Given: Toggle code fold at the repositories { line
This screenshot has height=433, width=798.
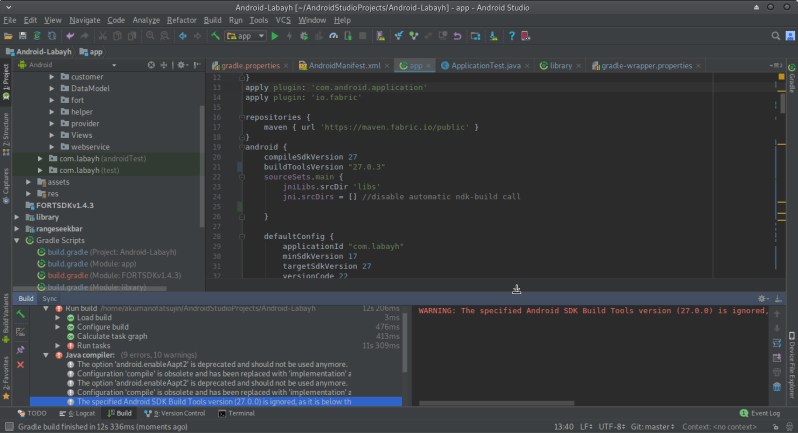Looking at the screenshot, I should point(242,118).
